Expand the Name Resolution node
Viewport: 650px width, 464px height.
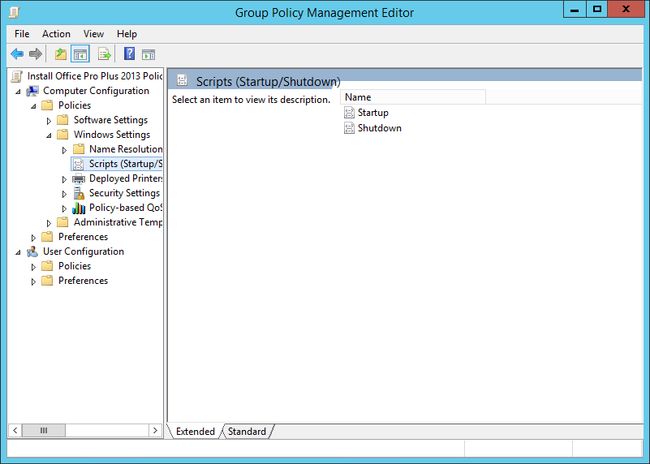(x=64, y=150)
